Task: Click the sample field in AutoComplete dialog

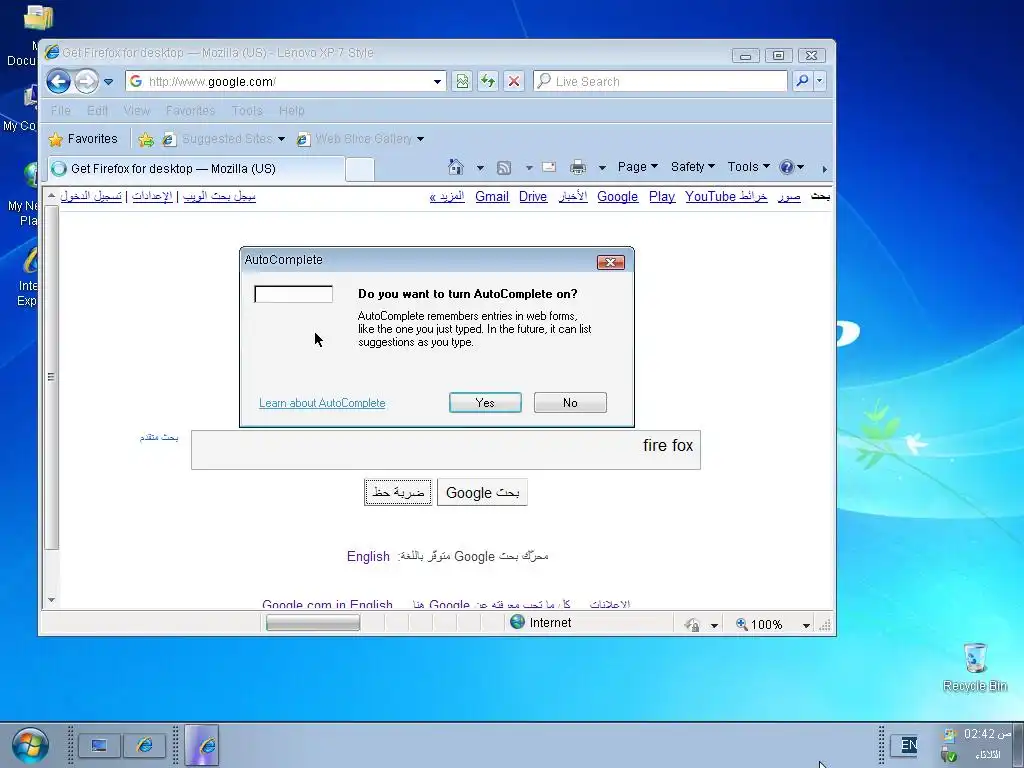Action: click(293, 294)
